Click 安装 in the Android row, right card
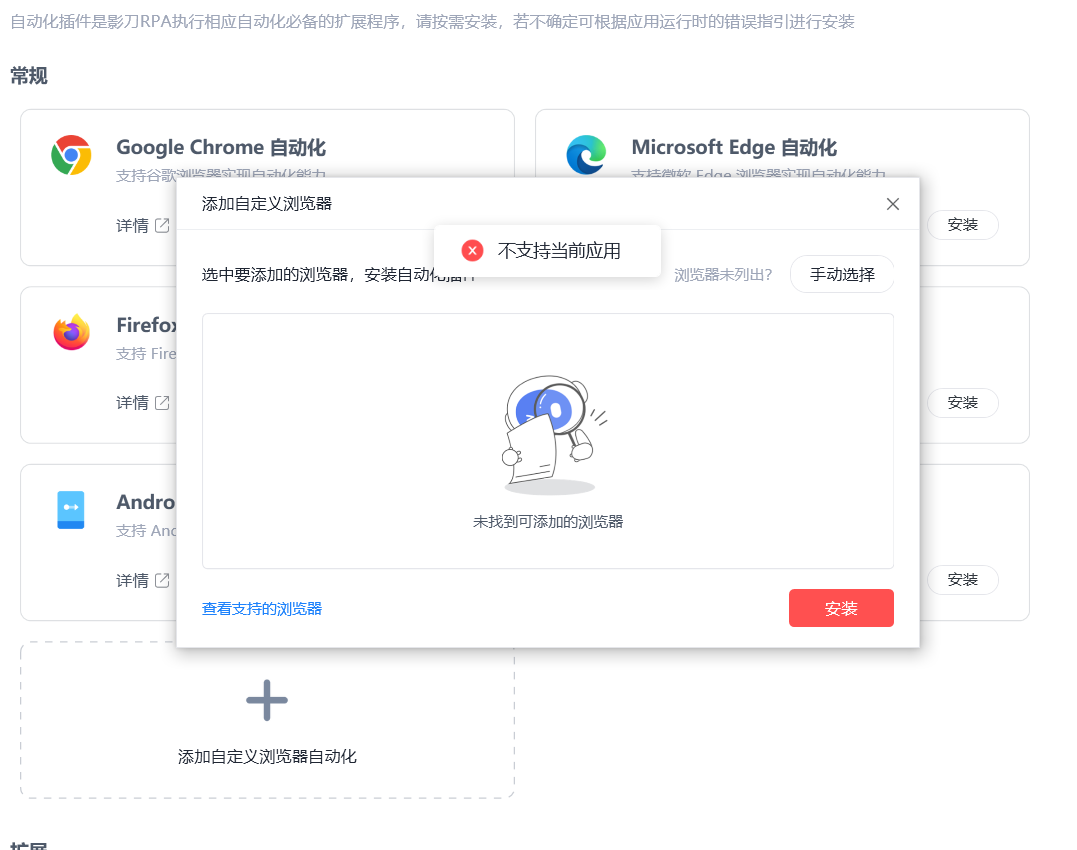 pos(962,580)
